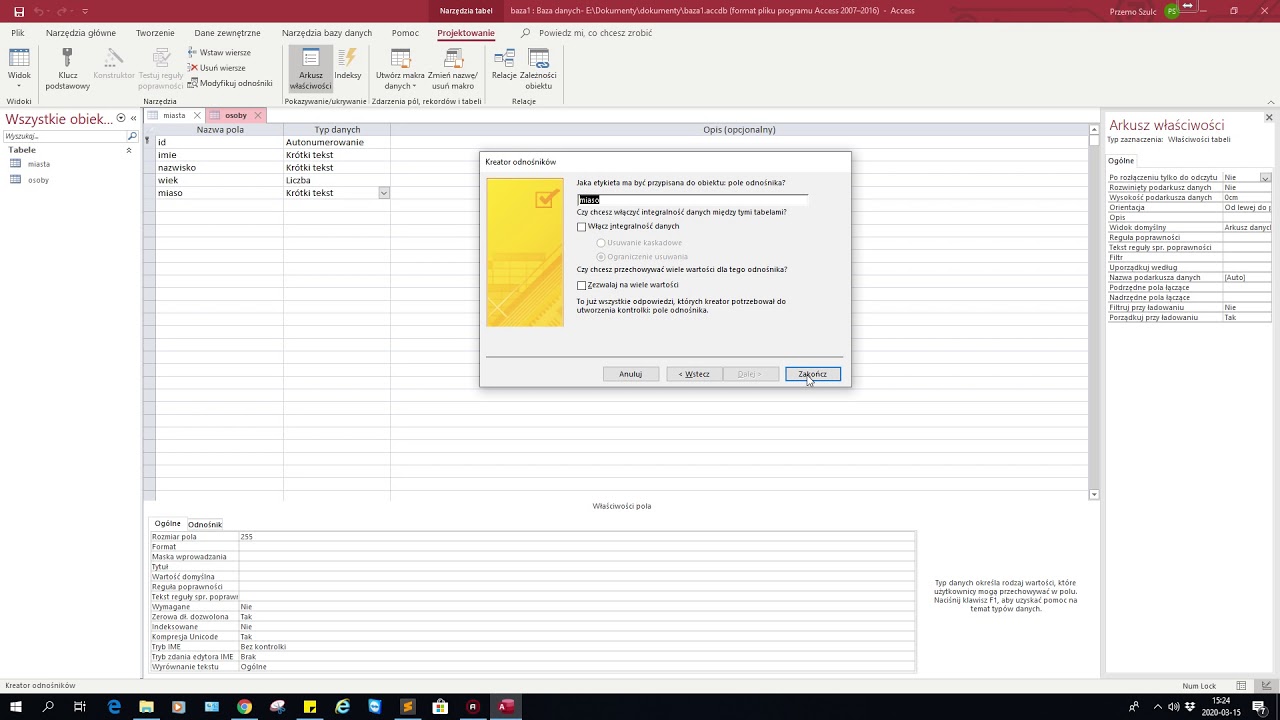Close the osoby document tab
Screen dimensions: 1280x720
coord(257,115)
